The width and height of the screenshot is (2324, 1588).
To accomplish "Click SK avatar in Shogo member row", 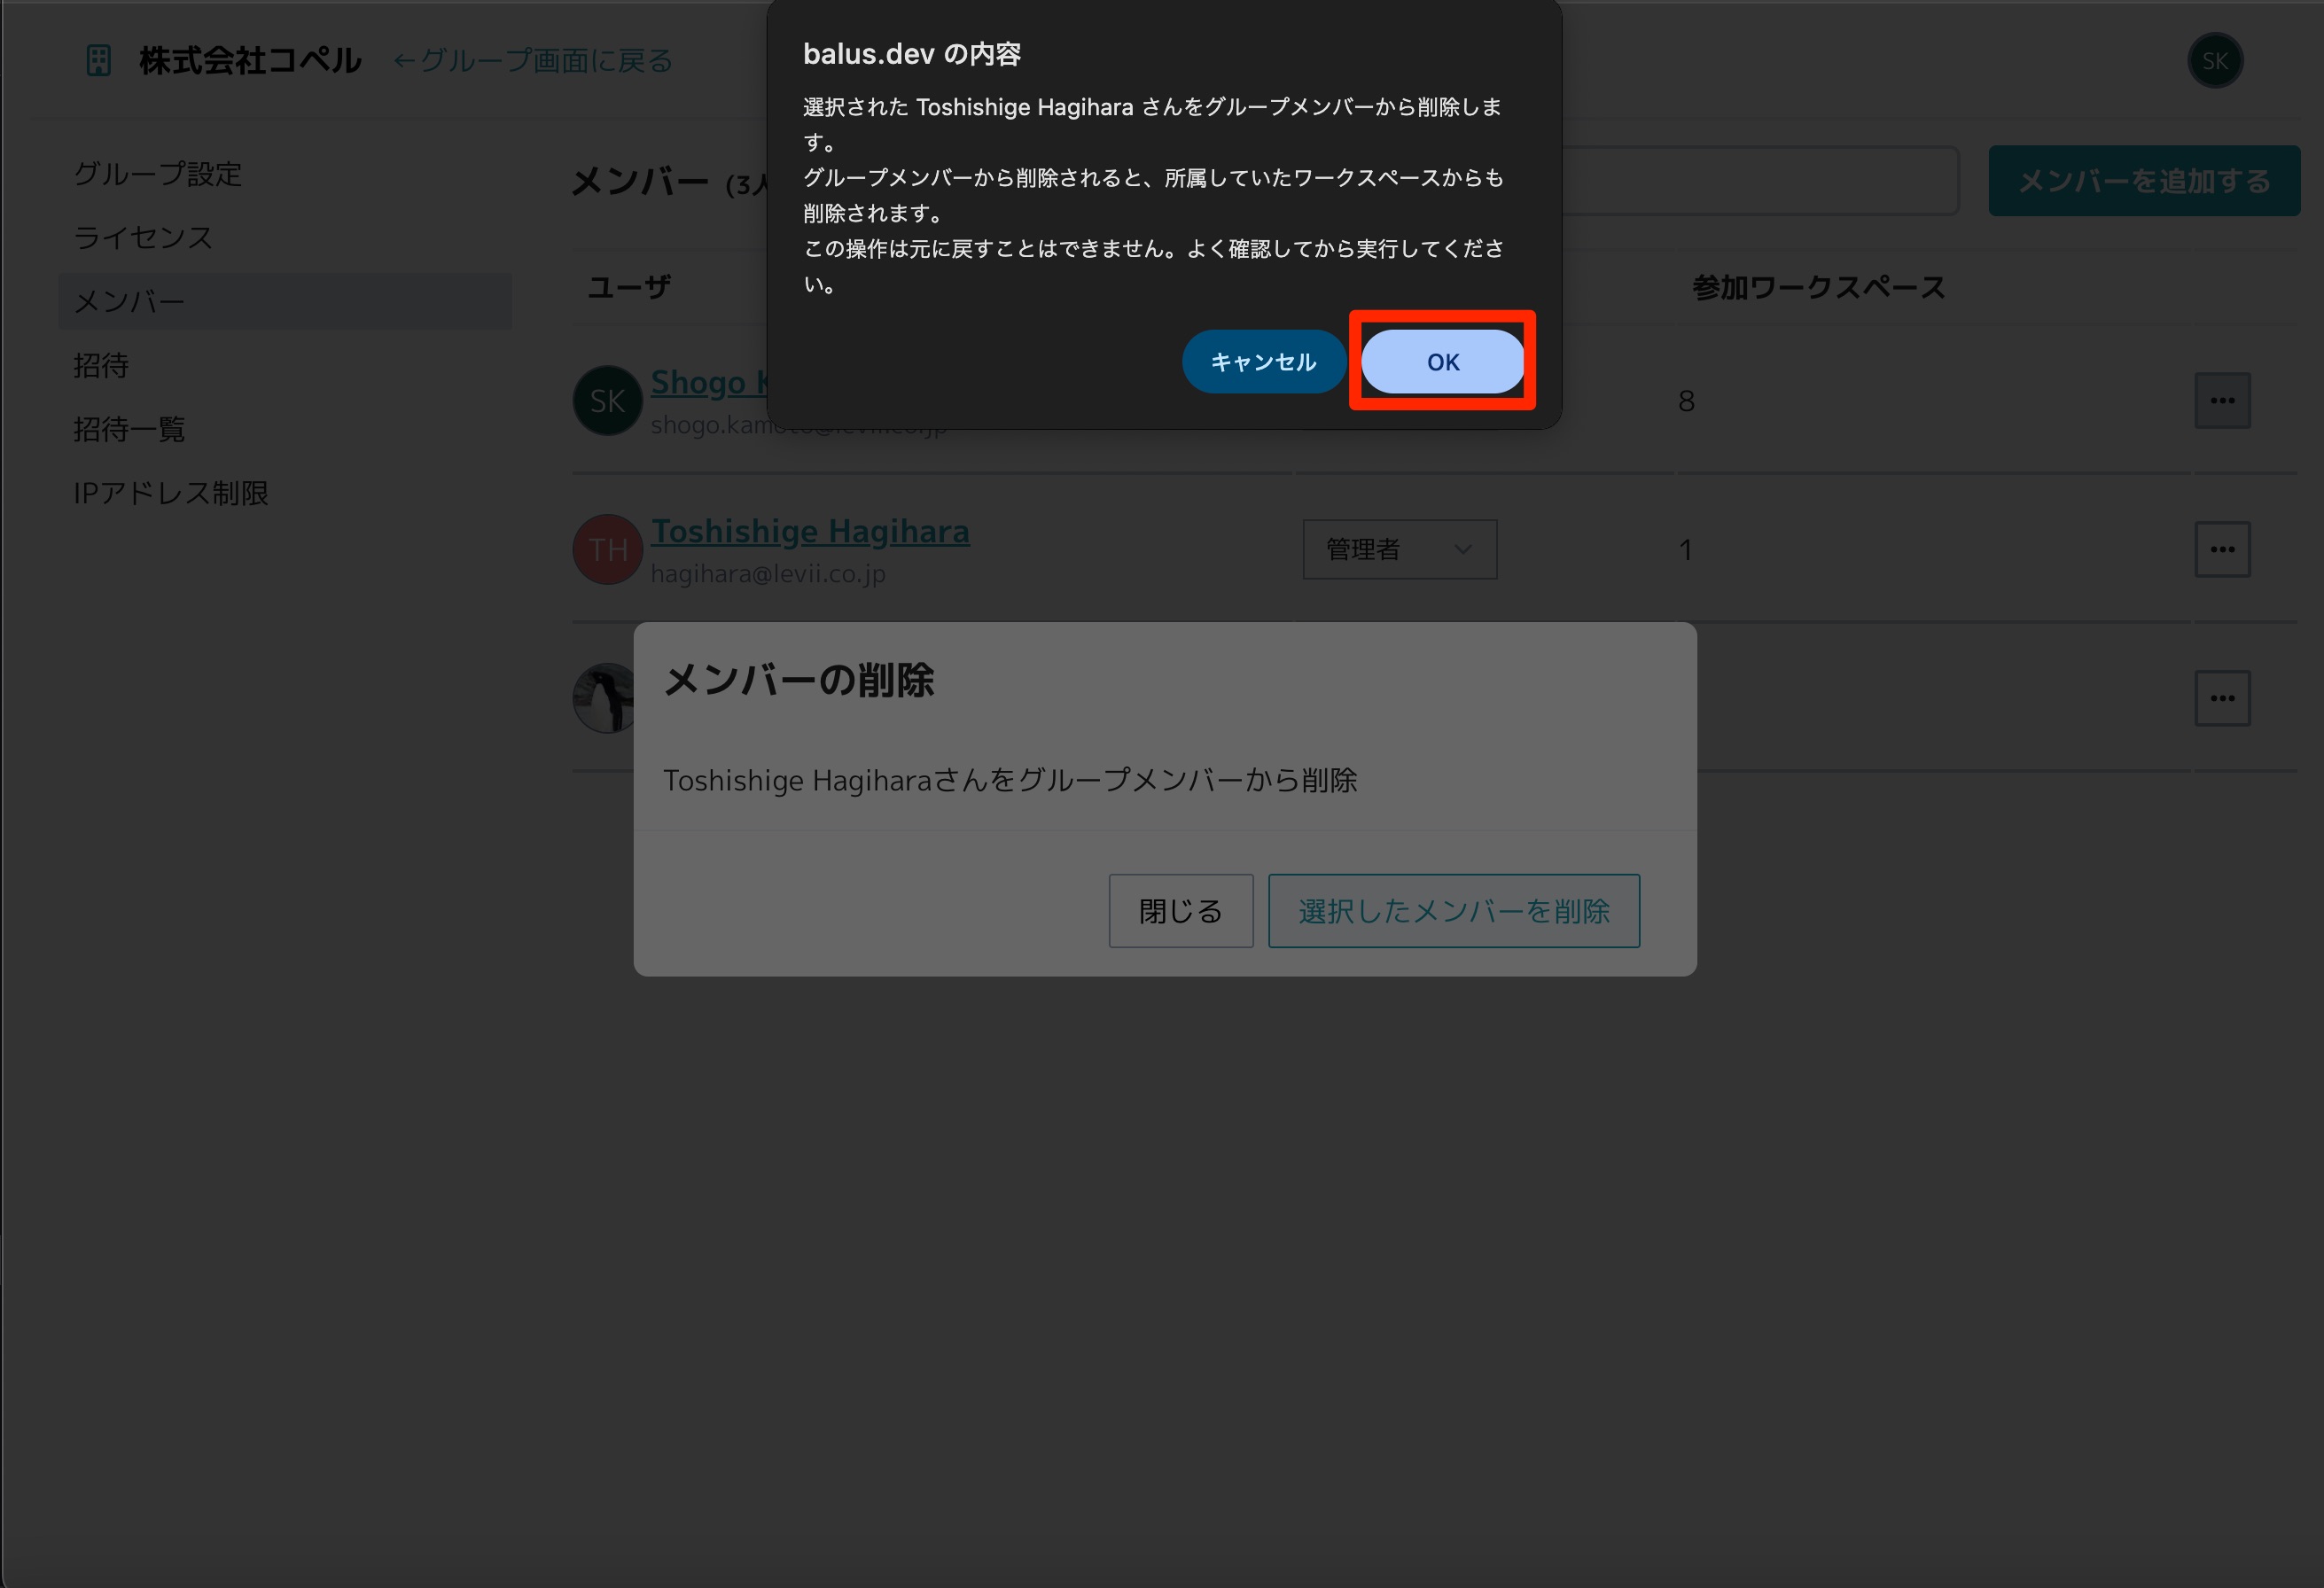I will pyautogui.click(x=607, y=401).
